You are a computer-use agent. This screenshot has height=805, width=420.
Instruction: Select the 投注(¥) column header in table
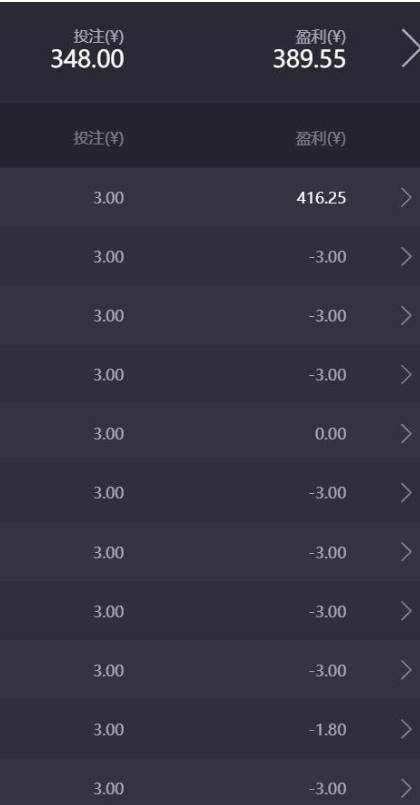pyautogui.click(x=99, y=139)
